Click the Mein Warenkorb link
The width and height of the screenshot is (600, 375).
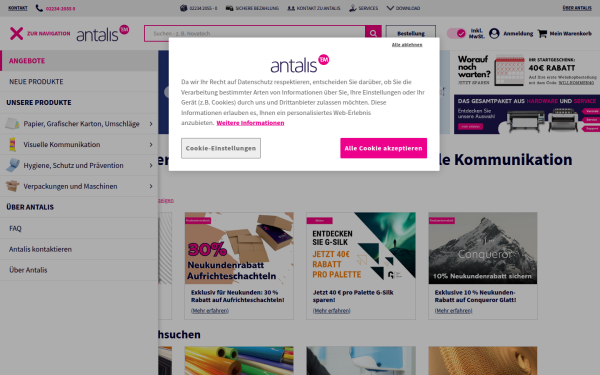(x=571, y=34)
